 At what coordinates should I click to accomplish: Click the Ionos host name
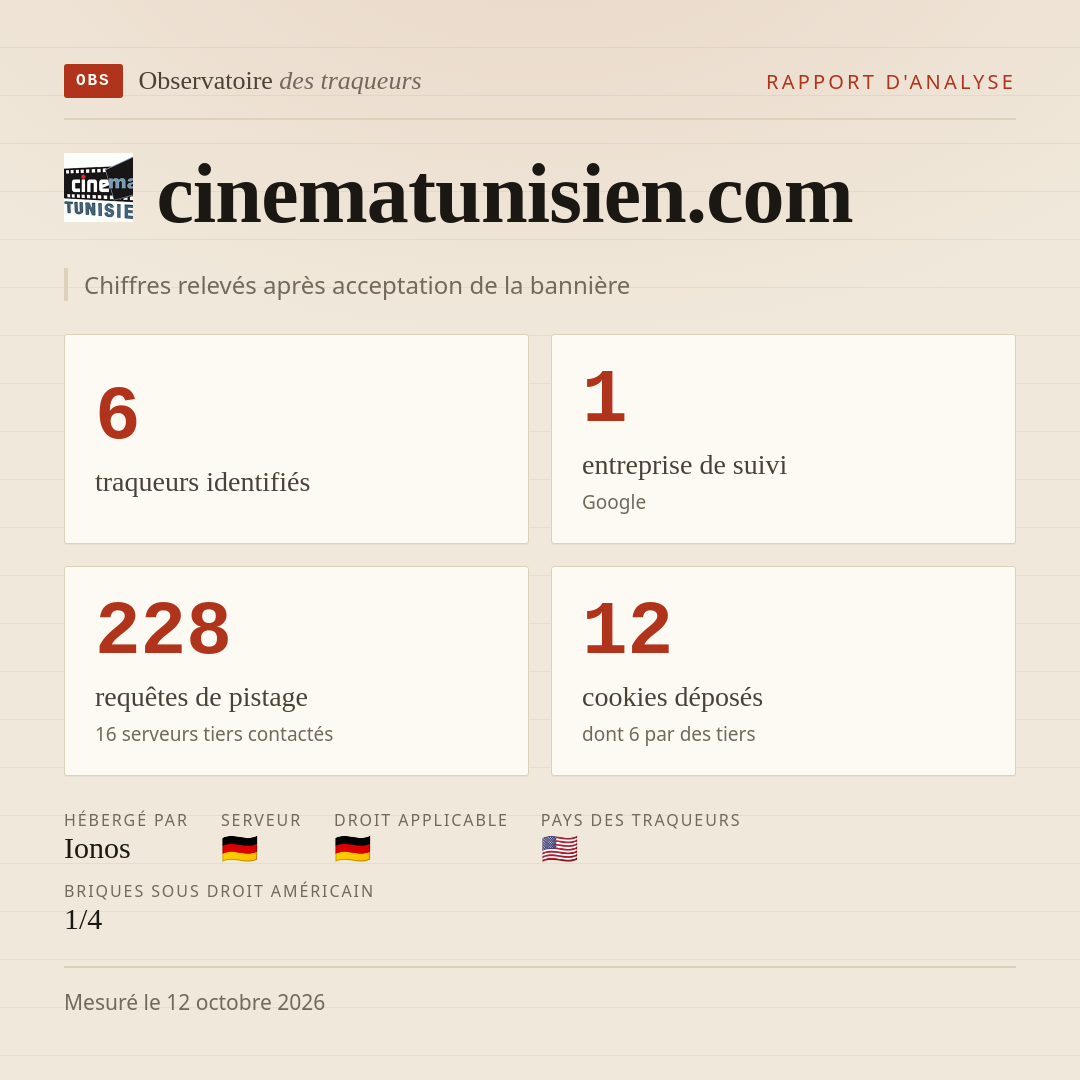click(97, 849)
